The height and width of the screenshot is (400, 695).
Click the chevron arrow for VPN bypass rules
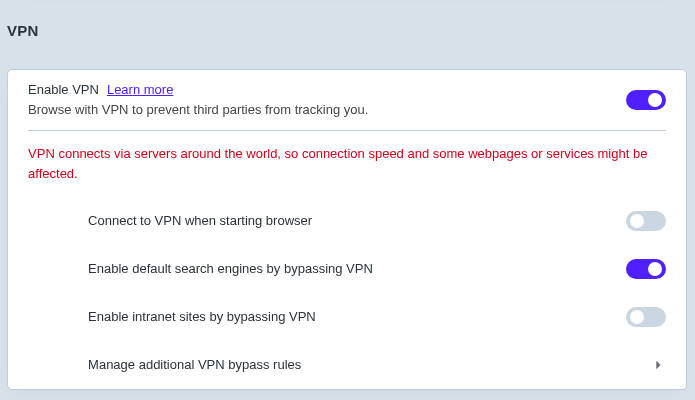click(x=658, y=365)
